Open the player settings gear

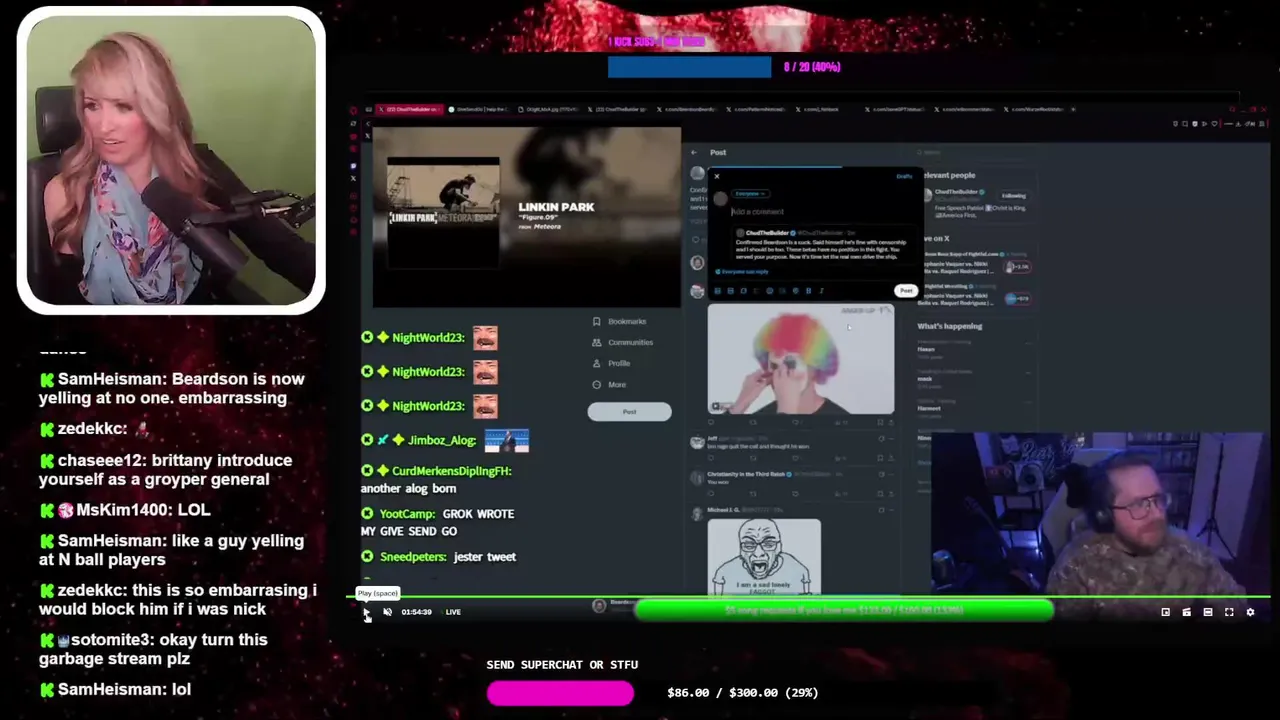(1250, 612)
